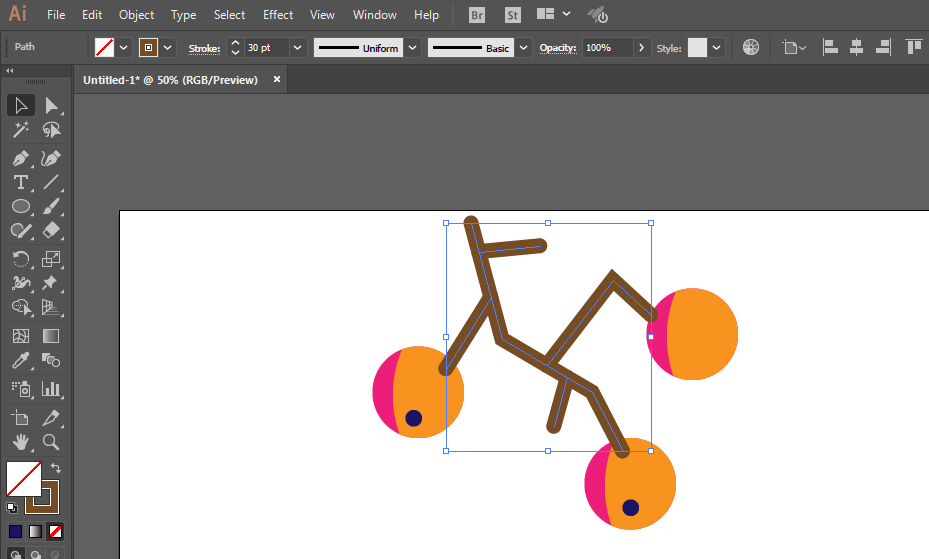The image size is (929, 559).
Task: Choose the Direct Selection tool
Action: point(51,106)
